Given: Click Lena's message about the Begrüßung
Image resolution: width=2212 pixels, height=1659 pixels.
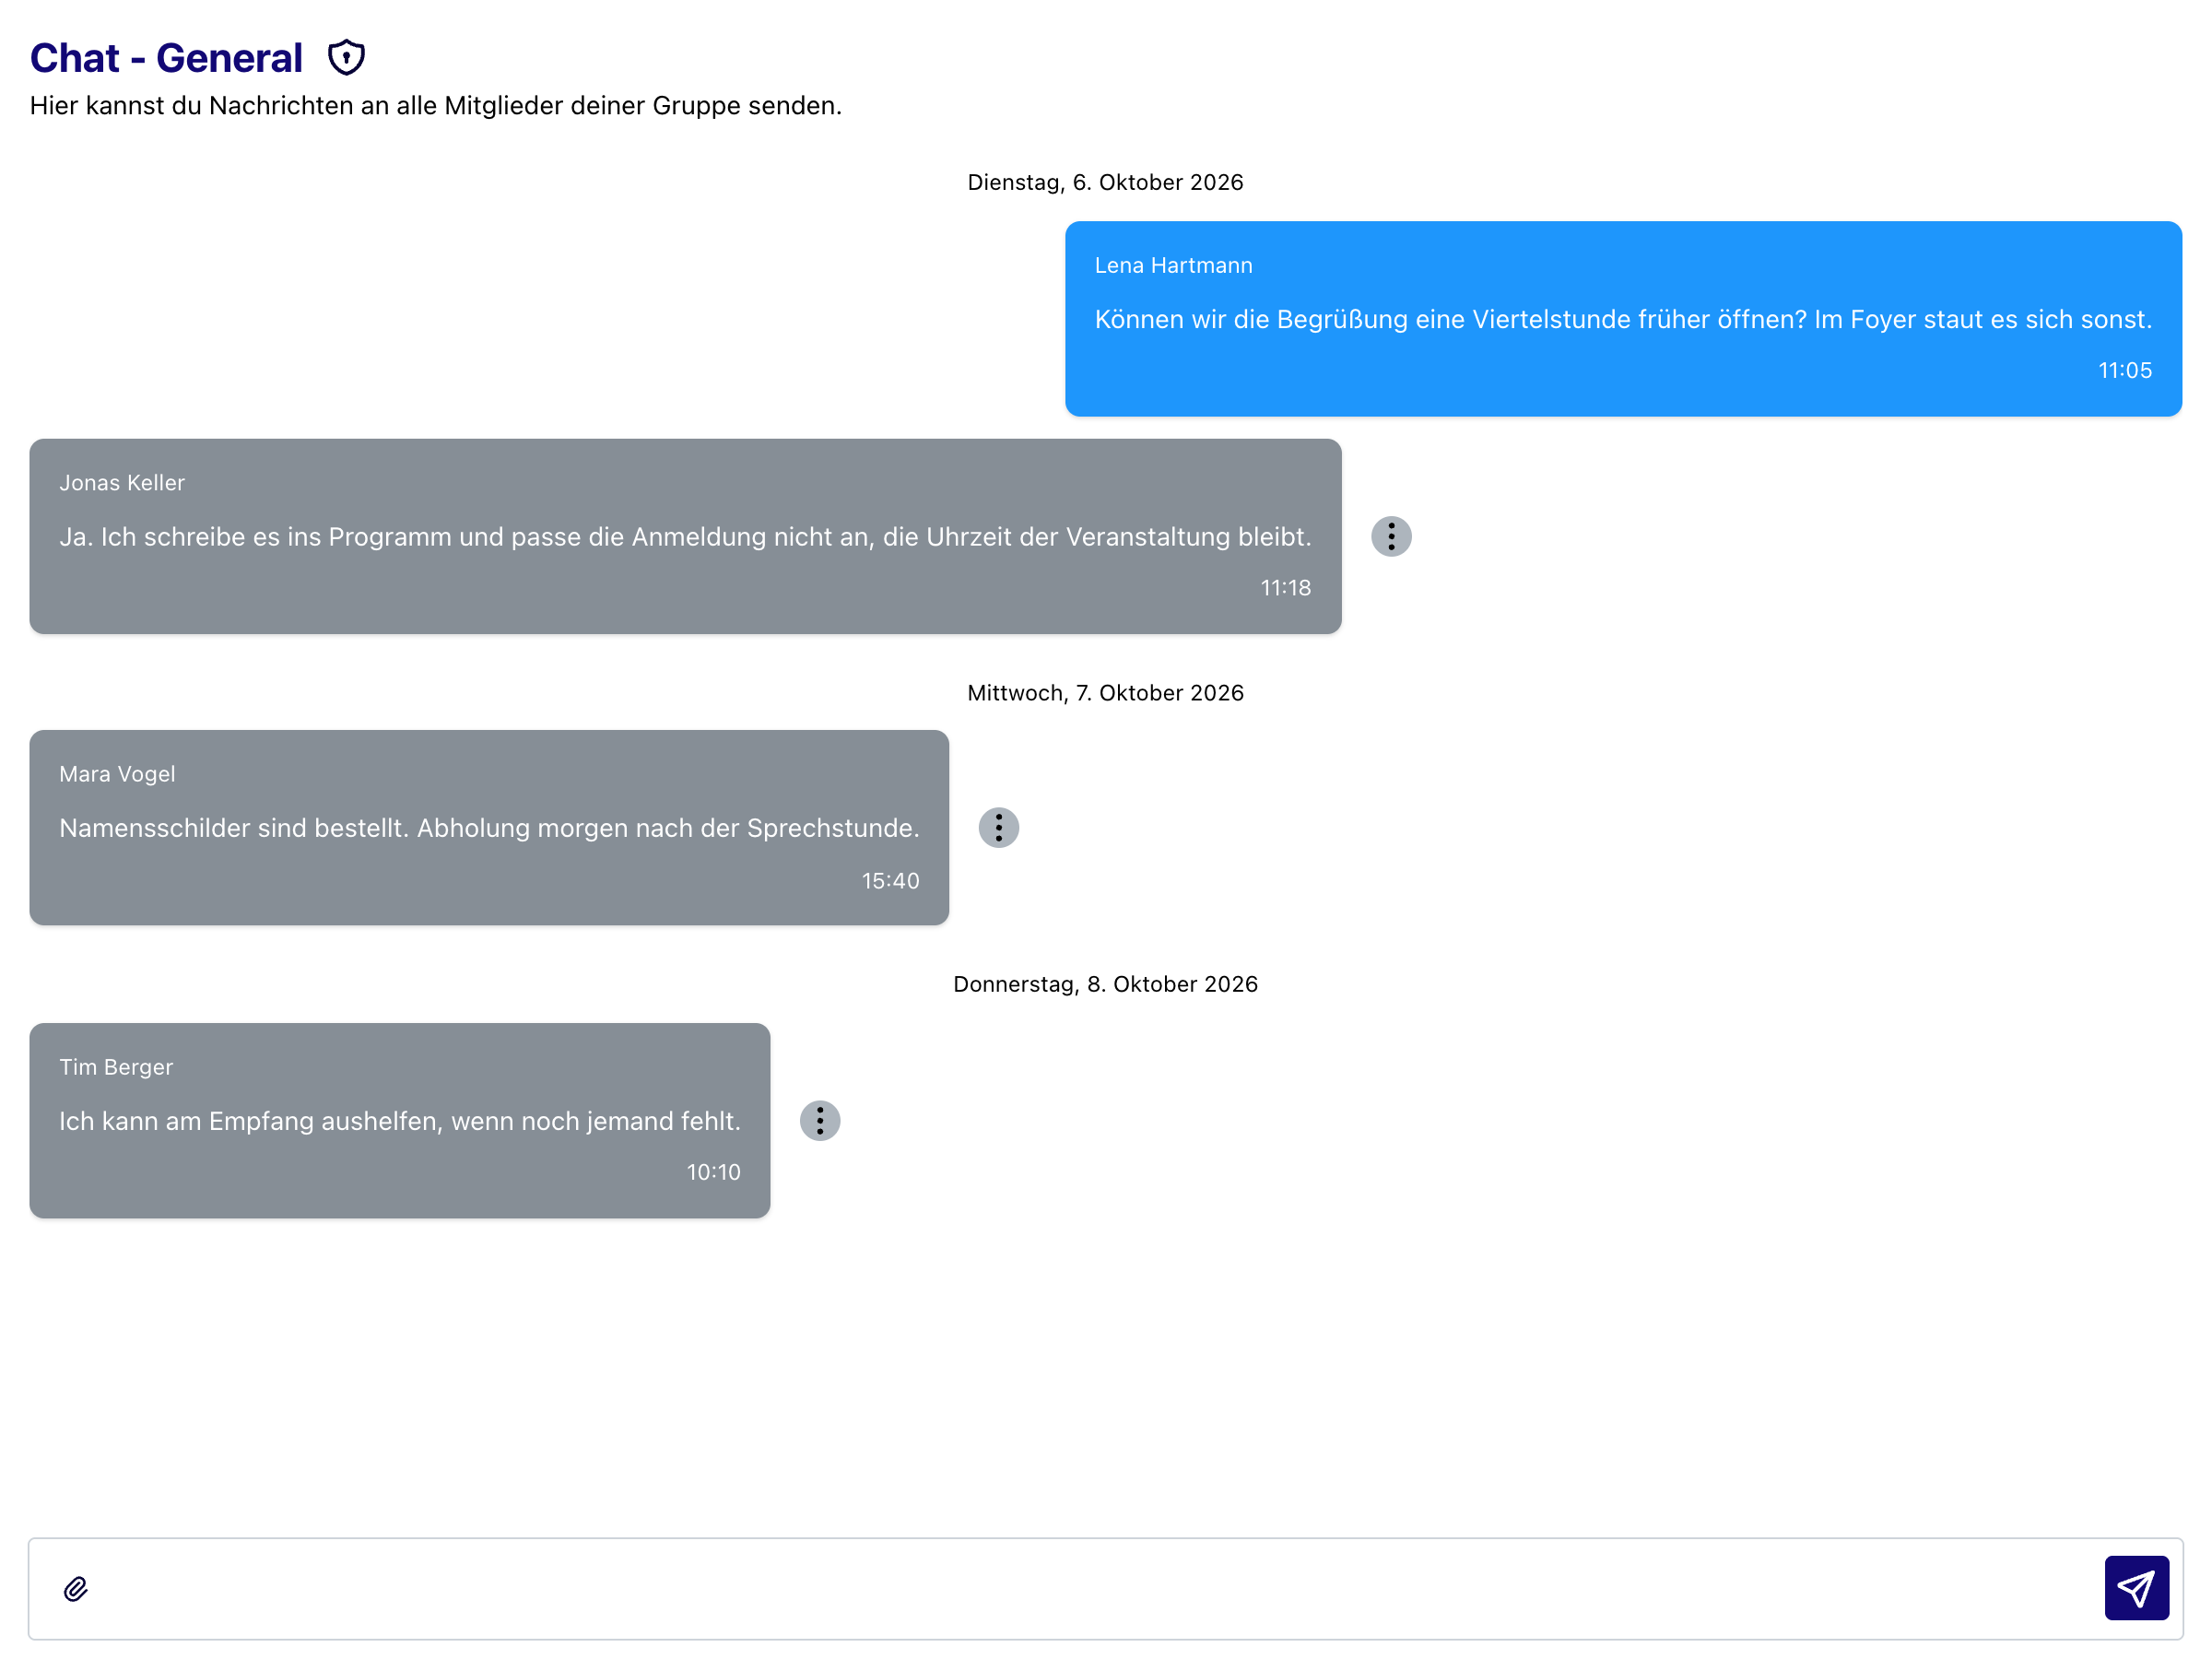Looking at the screenshot, I should point(1623,319).
